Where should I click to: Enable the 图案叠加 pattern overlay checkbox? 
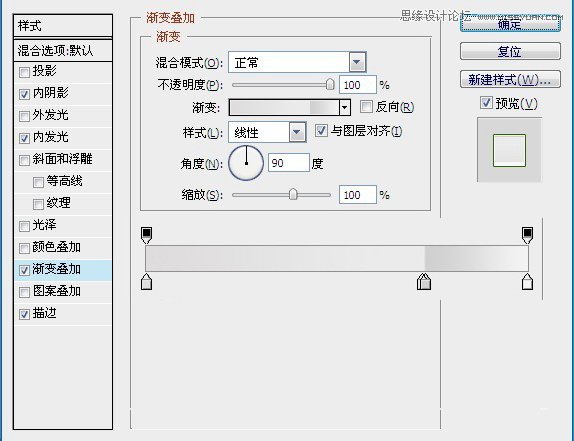point(24,292)
